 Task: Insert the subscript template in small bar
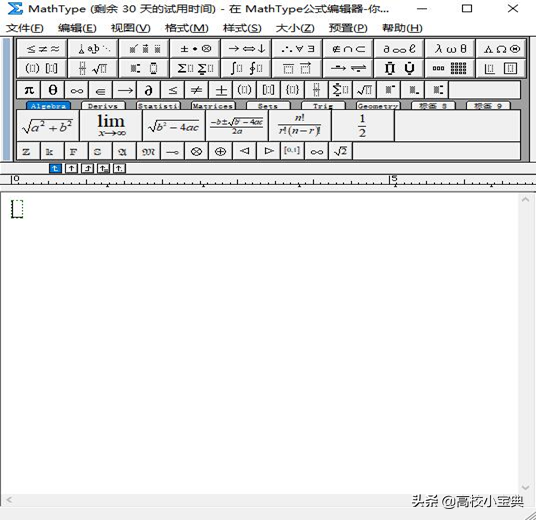point(413,90)
